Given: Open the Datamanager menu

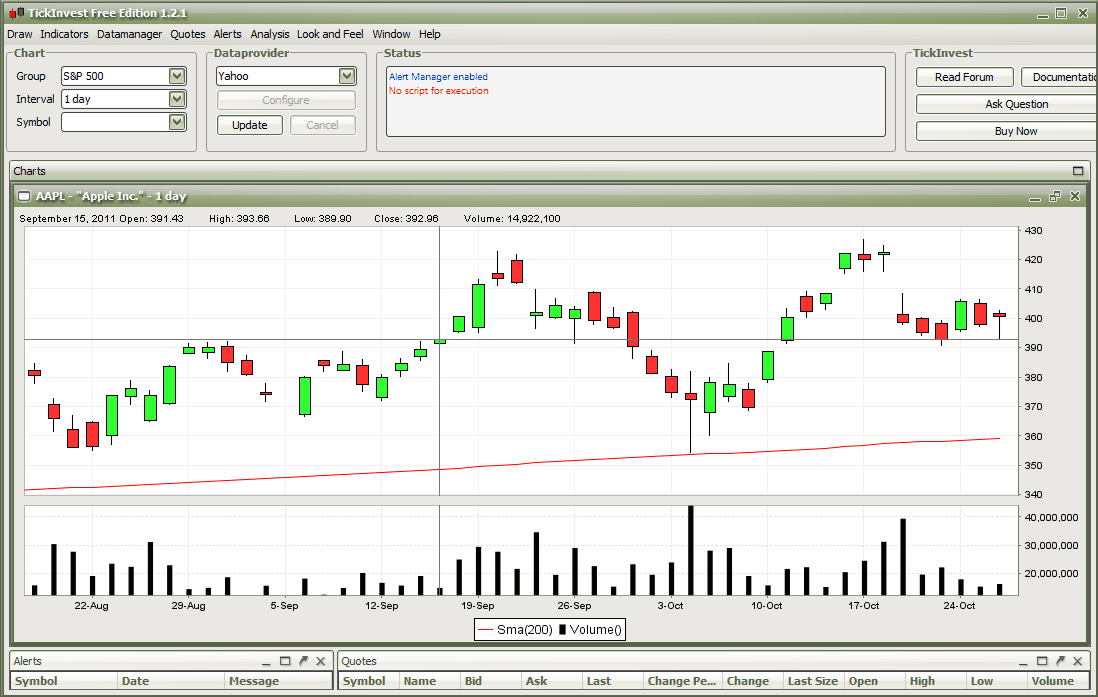Looking at the screenshot, I should click(129, 34).
